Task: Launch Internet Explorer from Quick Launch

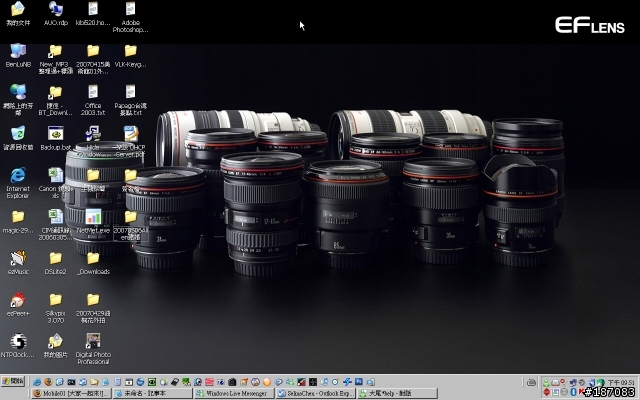Action: [37, 382]
